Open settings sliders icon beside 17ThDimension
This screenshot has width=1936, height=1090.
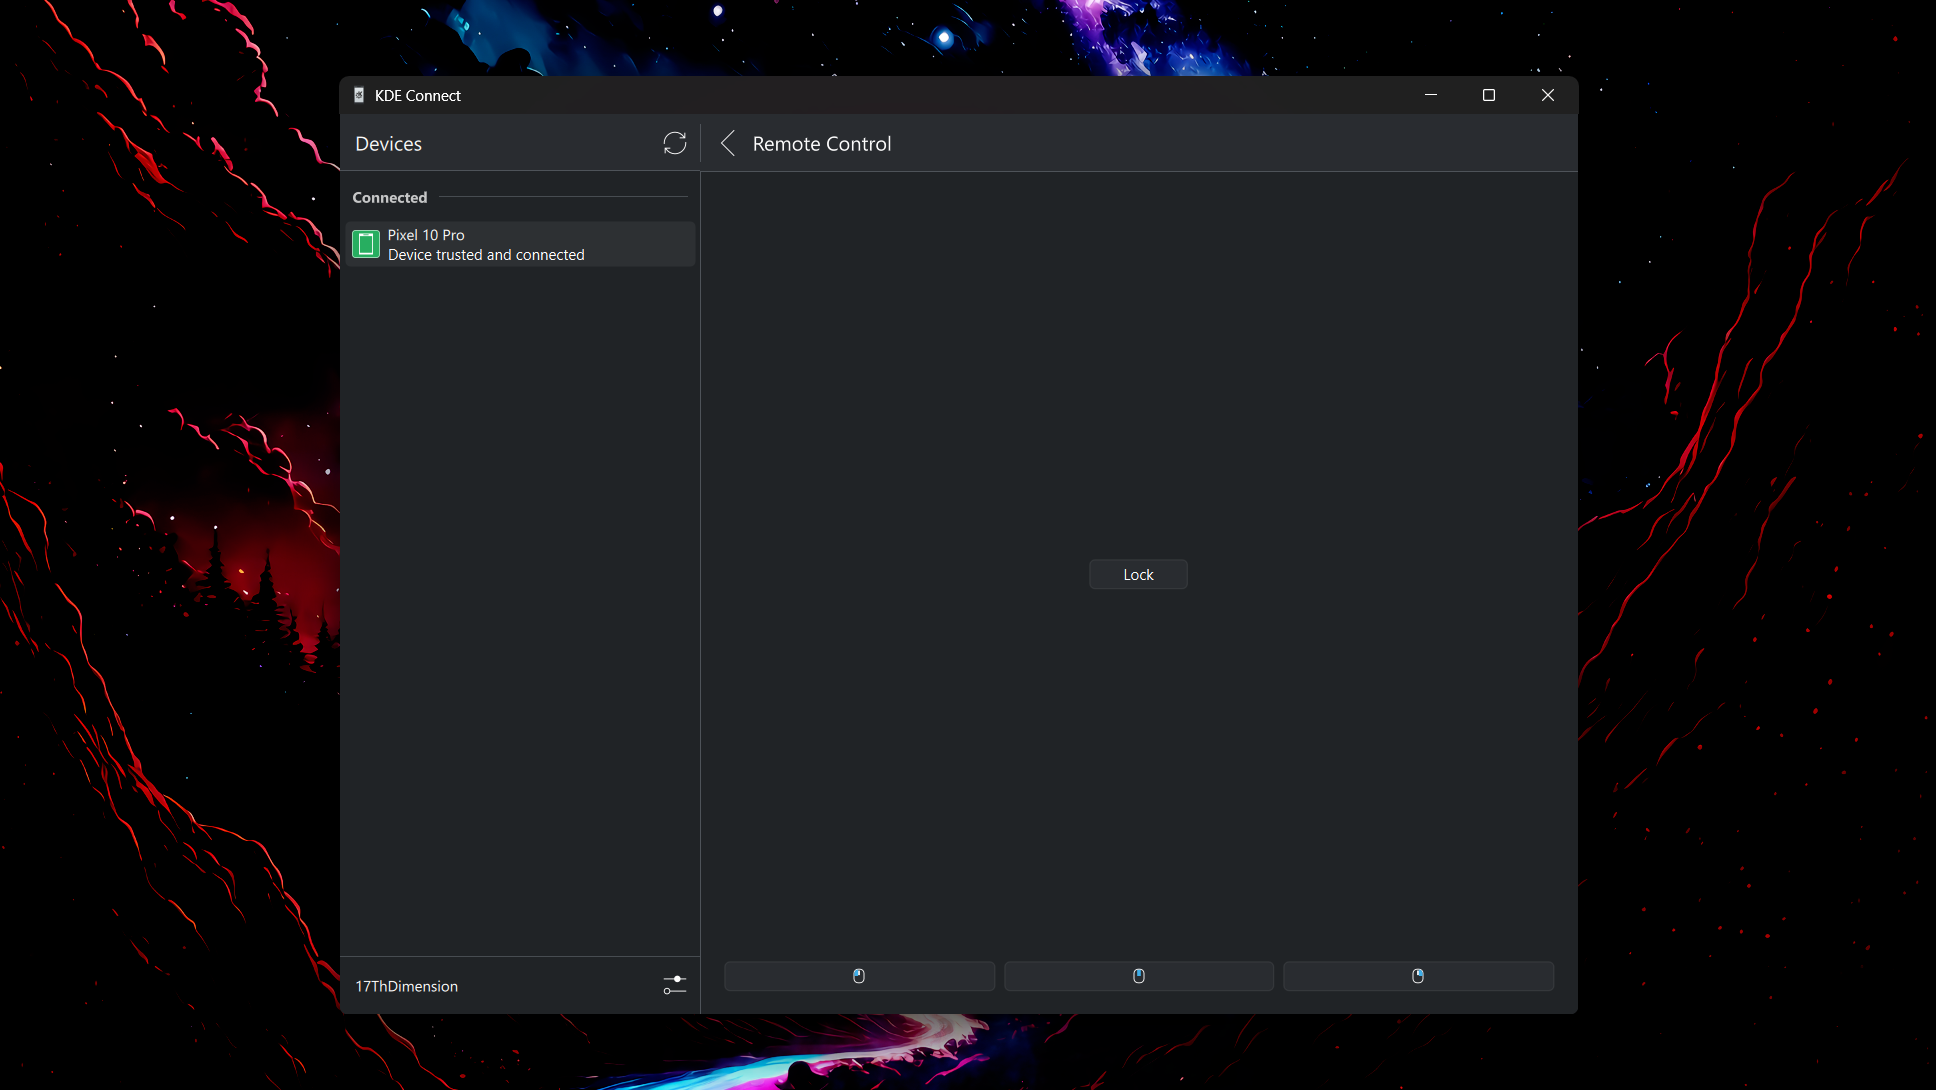coord(675,985)
